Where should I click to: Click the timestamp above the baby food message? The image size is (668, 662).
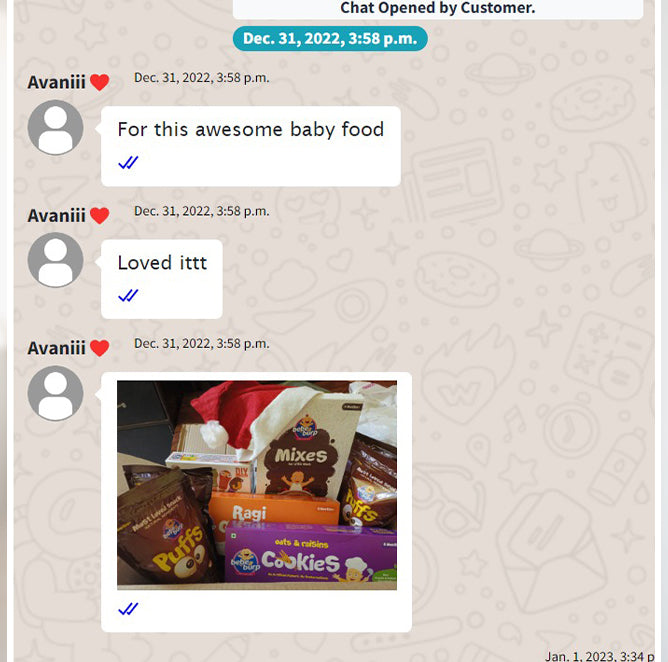(202, 78)
